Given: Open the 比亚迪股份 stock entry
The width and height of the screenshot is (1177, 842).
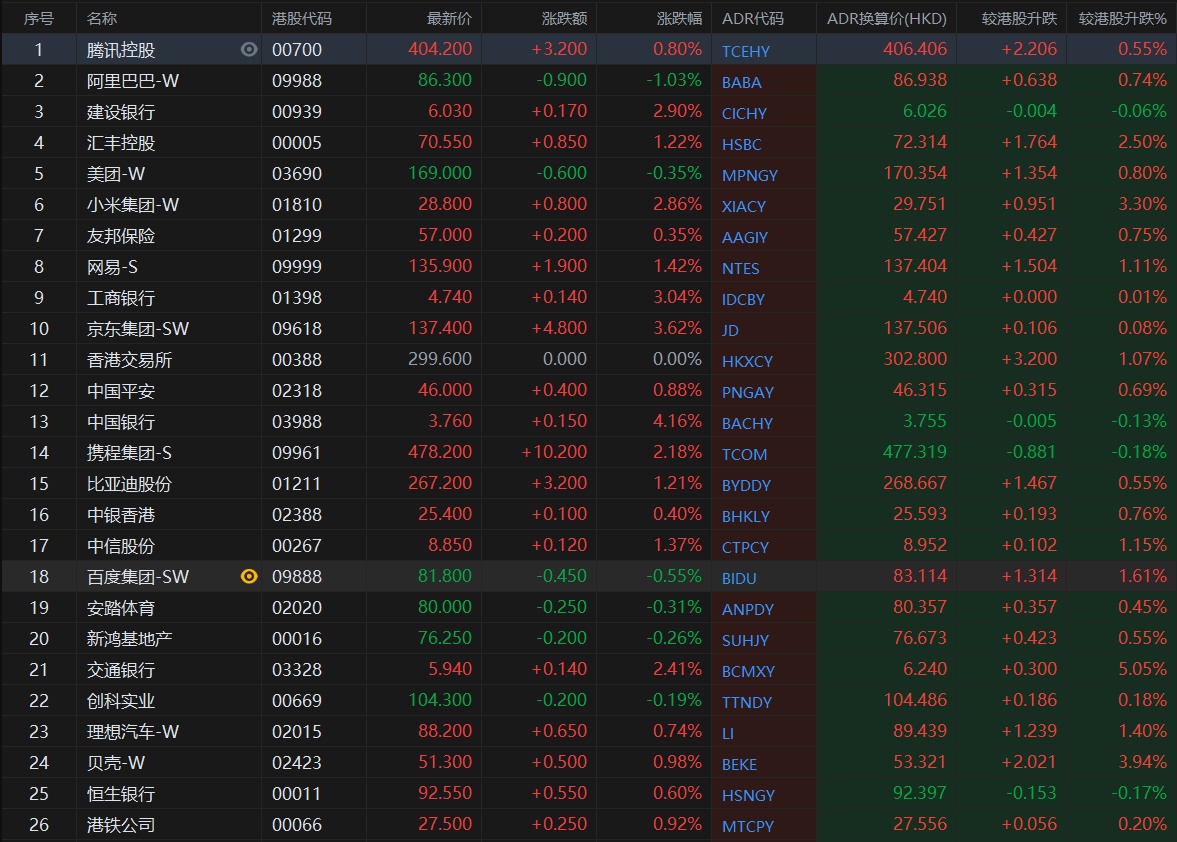Looking at the screenshot, I should (x=129, y=483).
